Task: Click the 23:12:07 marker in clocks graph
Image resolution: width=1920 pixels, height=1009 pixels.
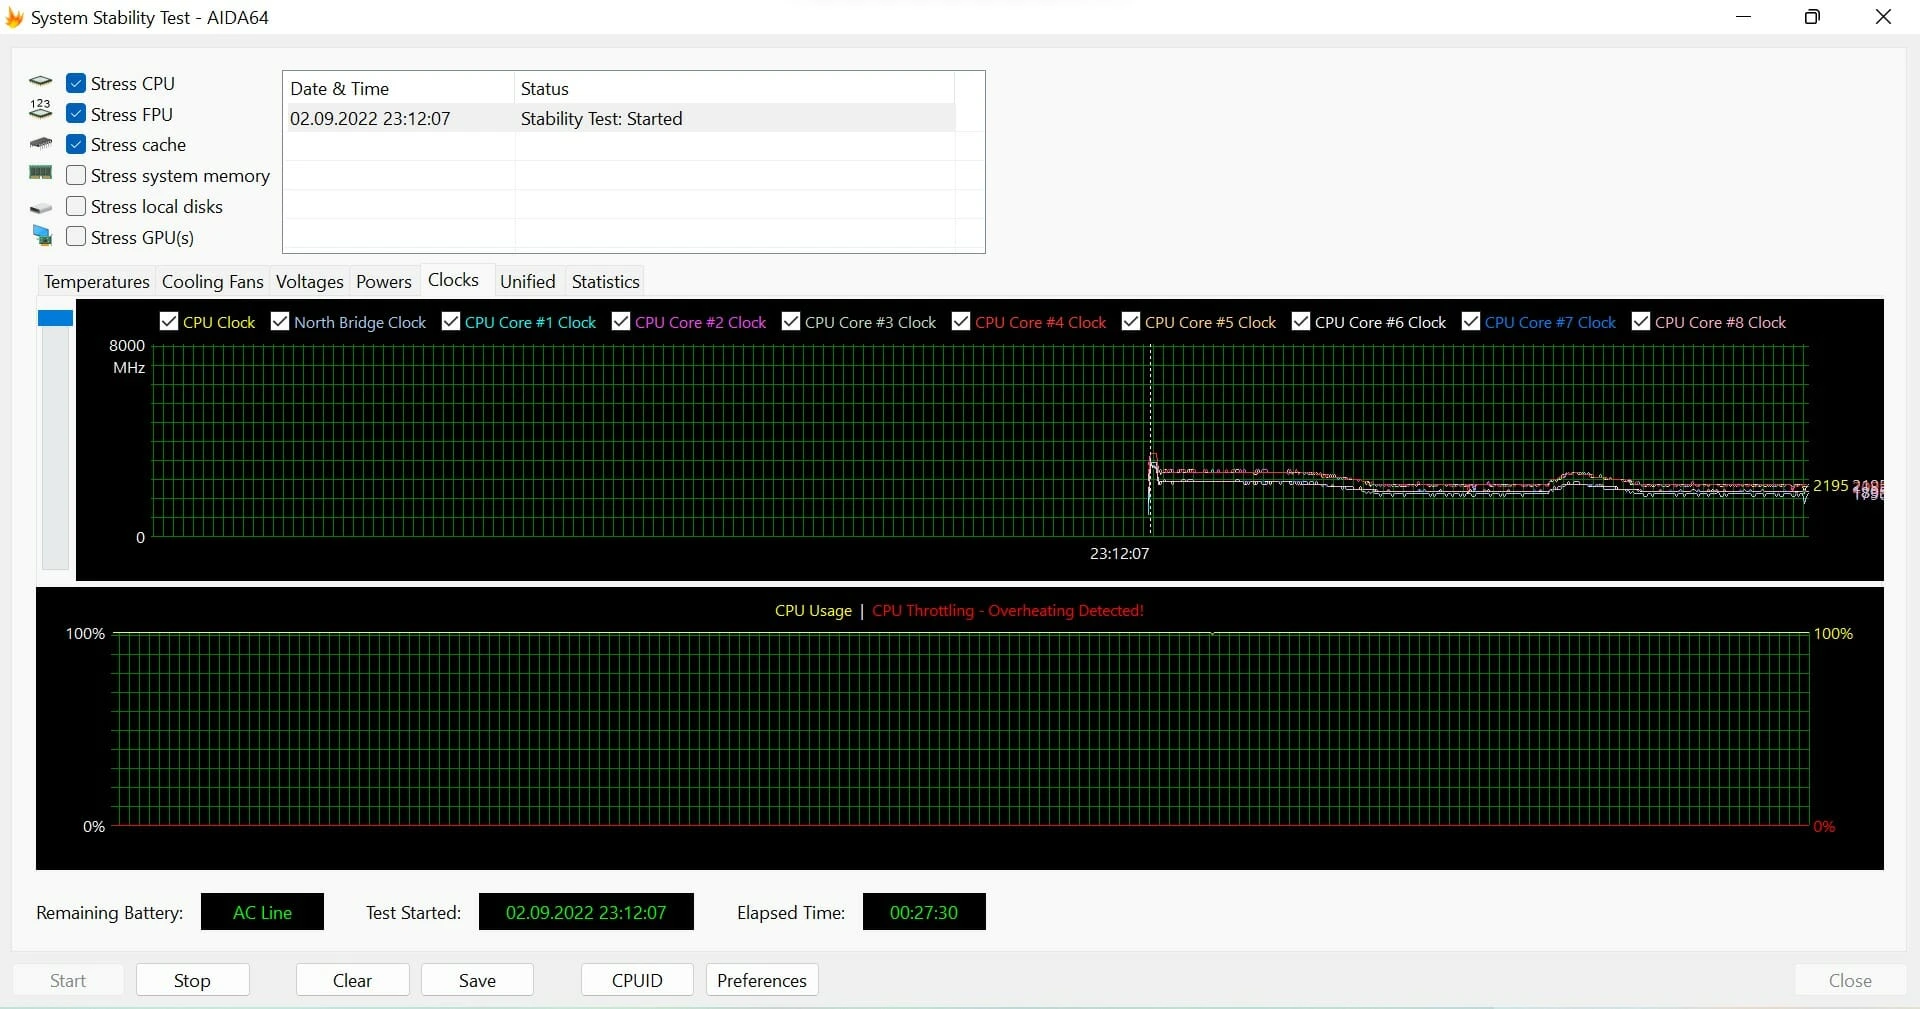Action: click(1119, 553)
